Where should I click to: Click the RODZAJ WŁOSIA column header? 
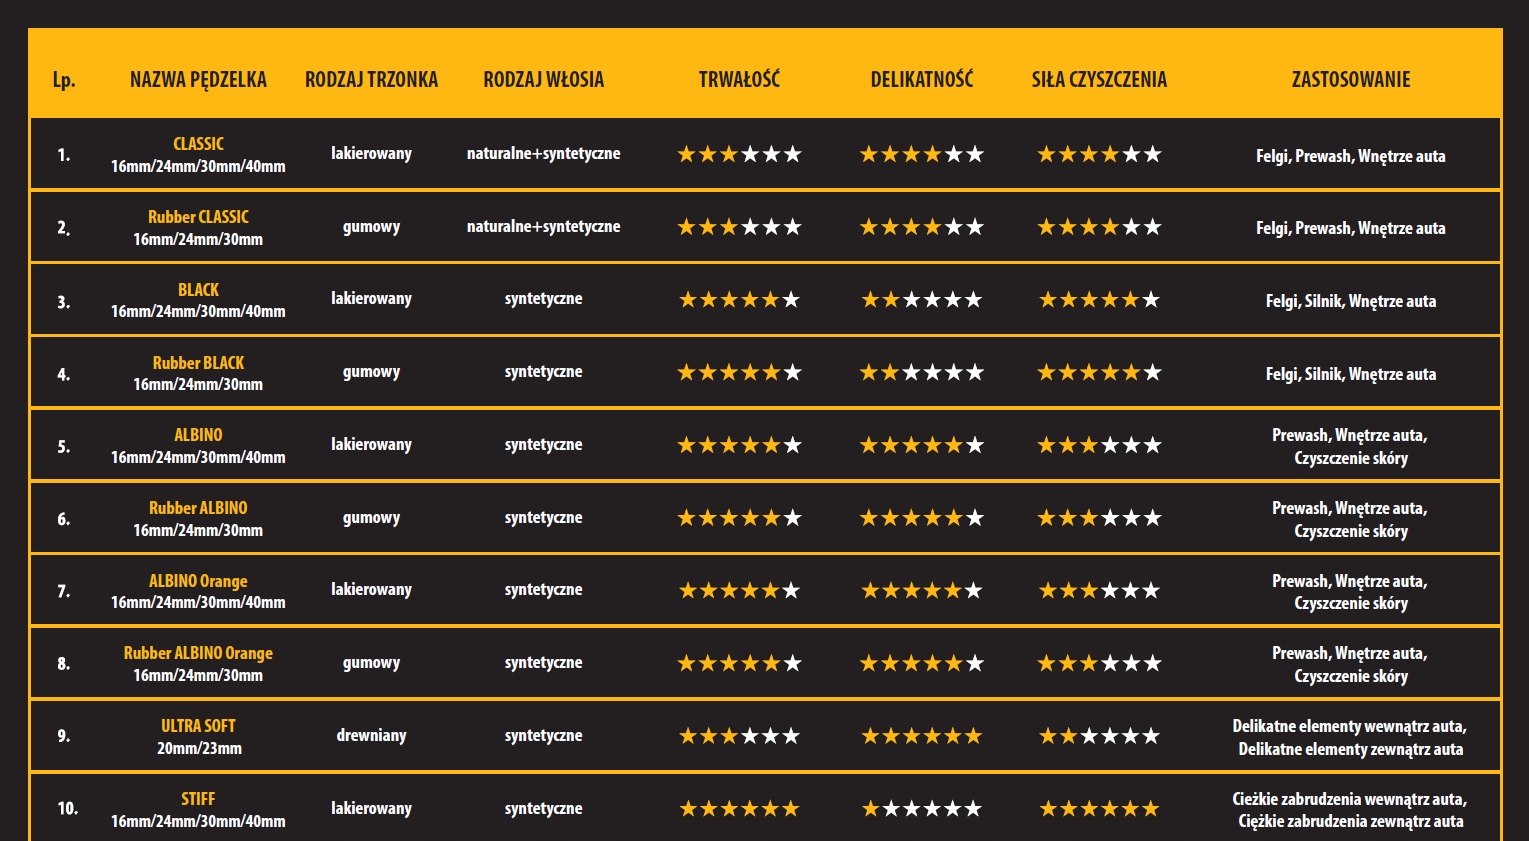pos(543,80)
